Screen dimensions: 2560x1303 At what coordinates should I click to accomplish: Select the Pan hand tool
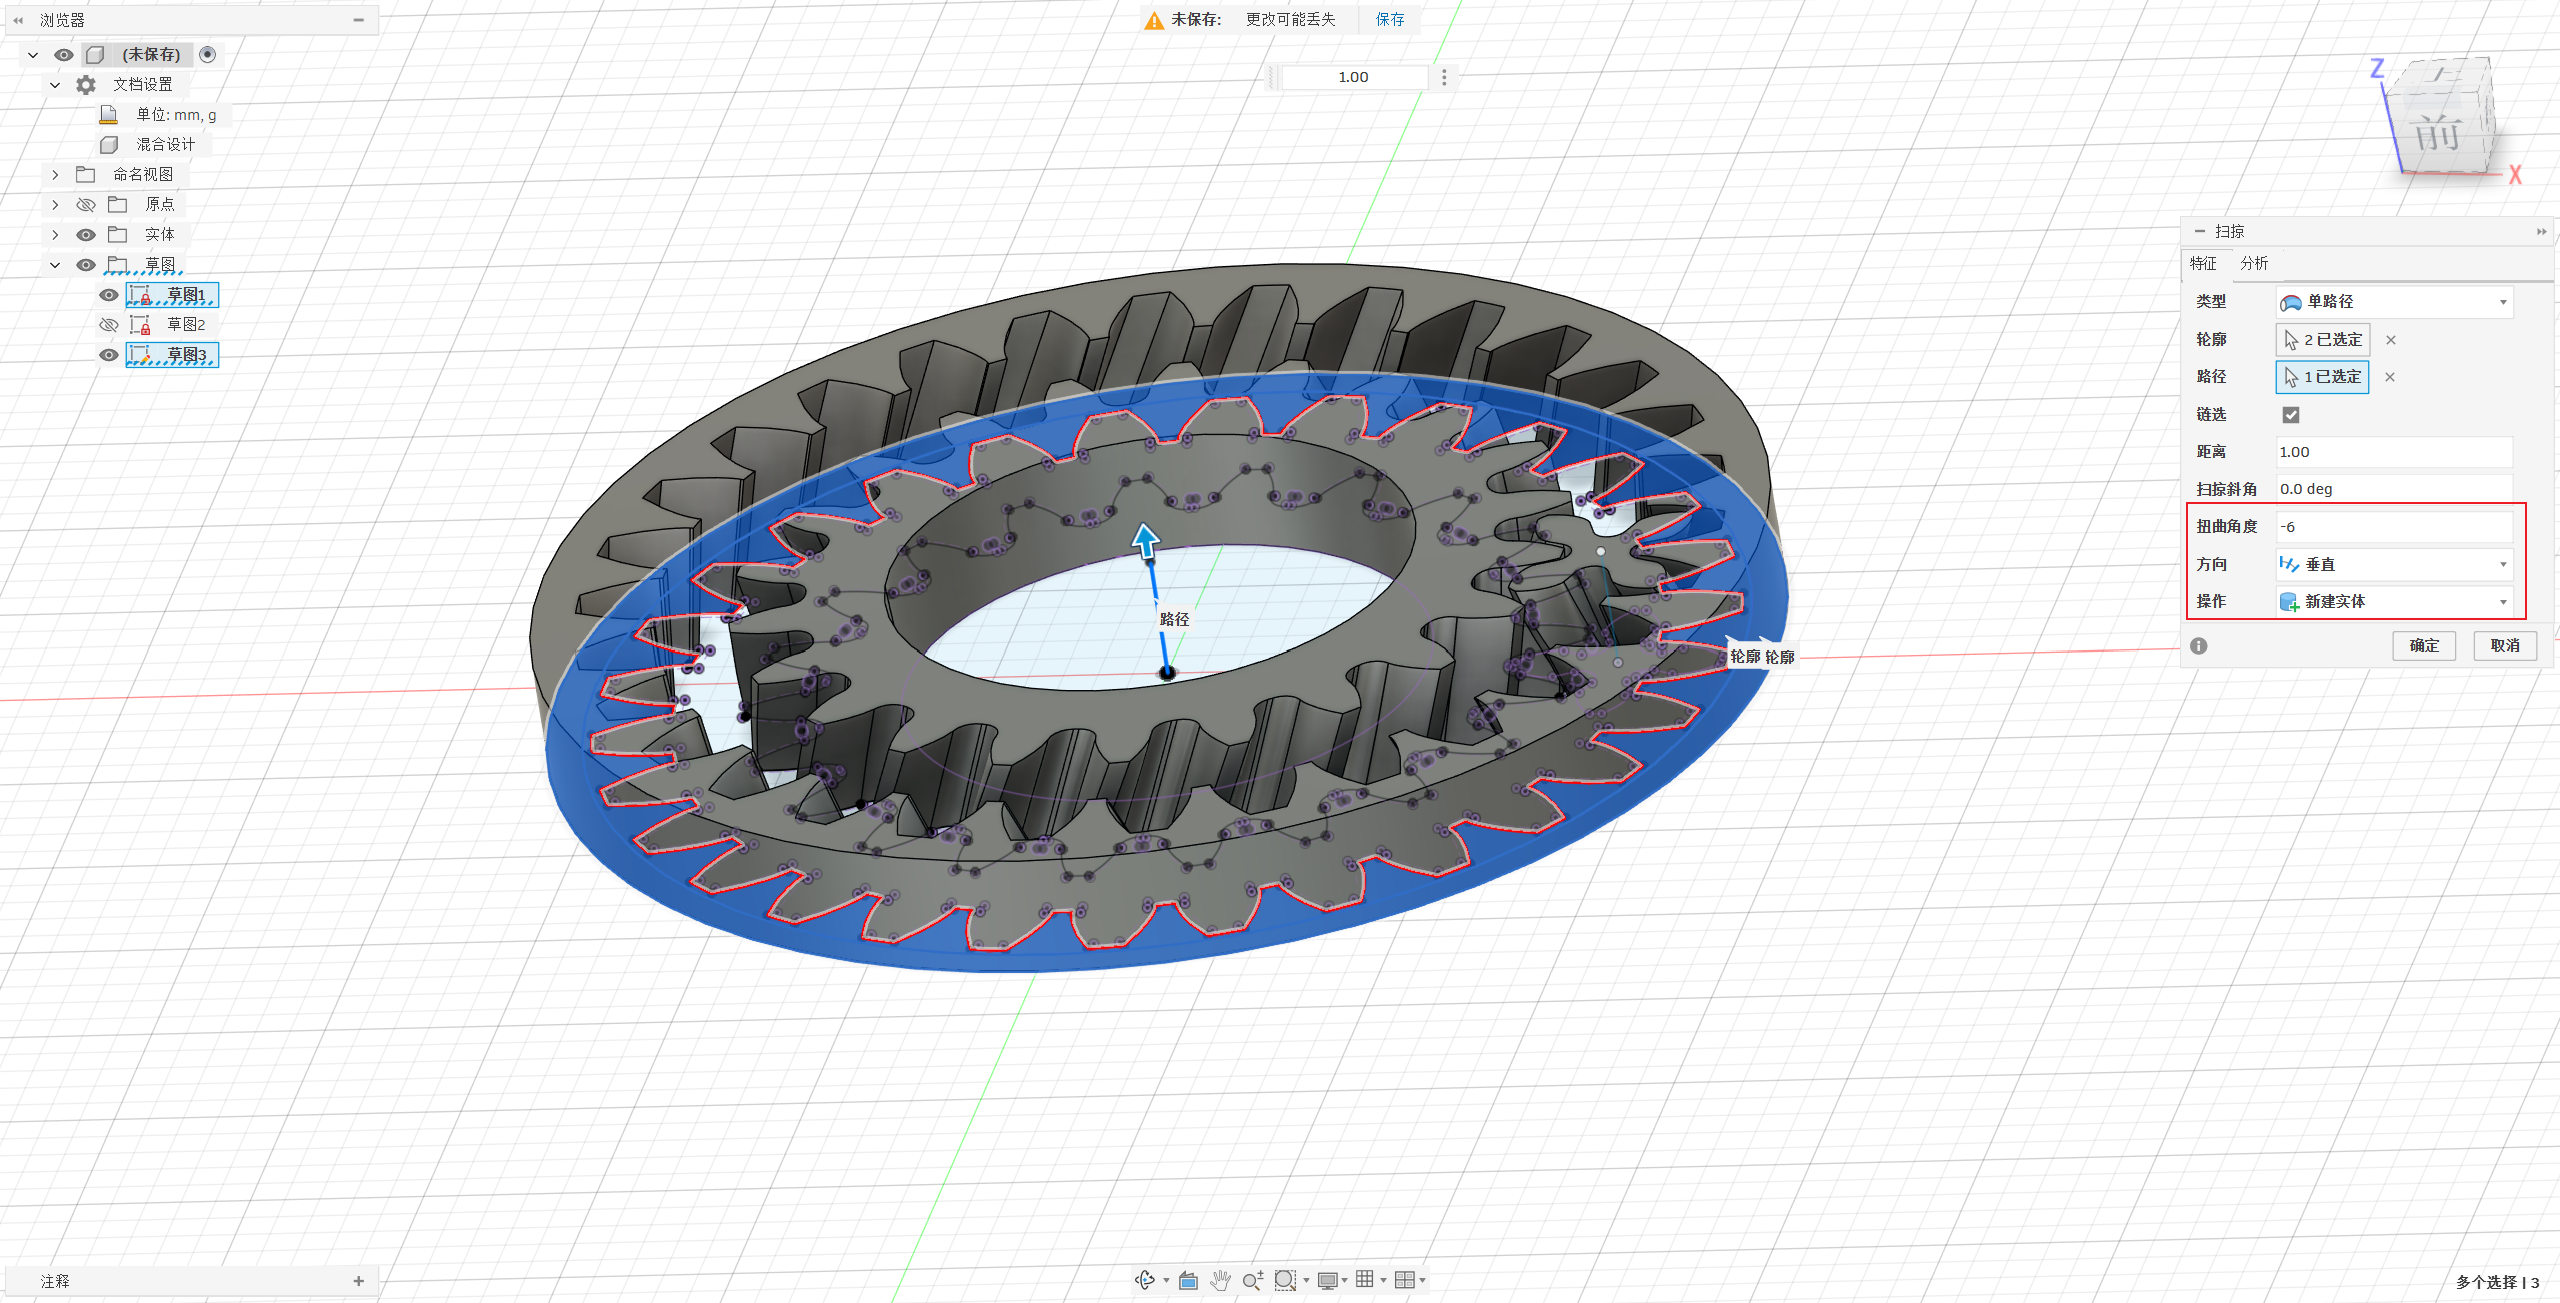click(x=1220, y=1280)
